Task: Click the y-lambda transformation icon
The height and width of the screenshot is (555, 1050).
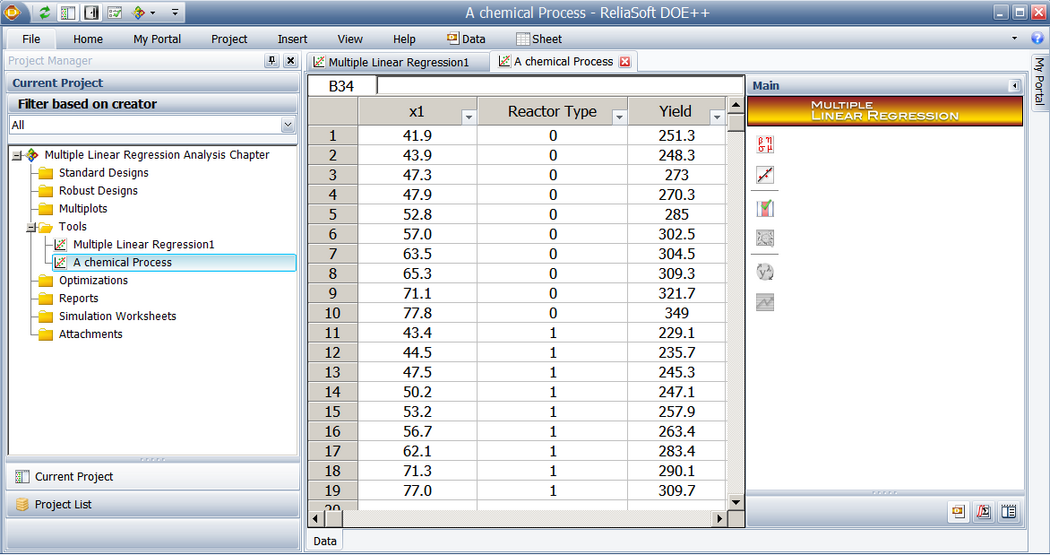Action: pos(765,272)
